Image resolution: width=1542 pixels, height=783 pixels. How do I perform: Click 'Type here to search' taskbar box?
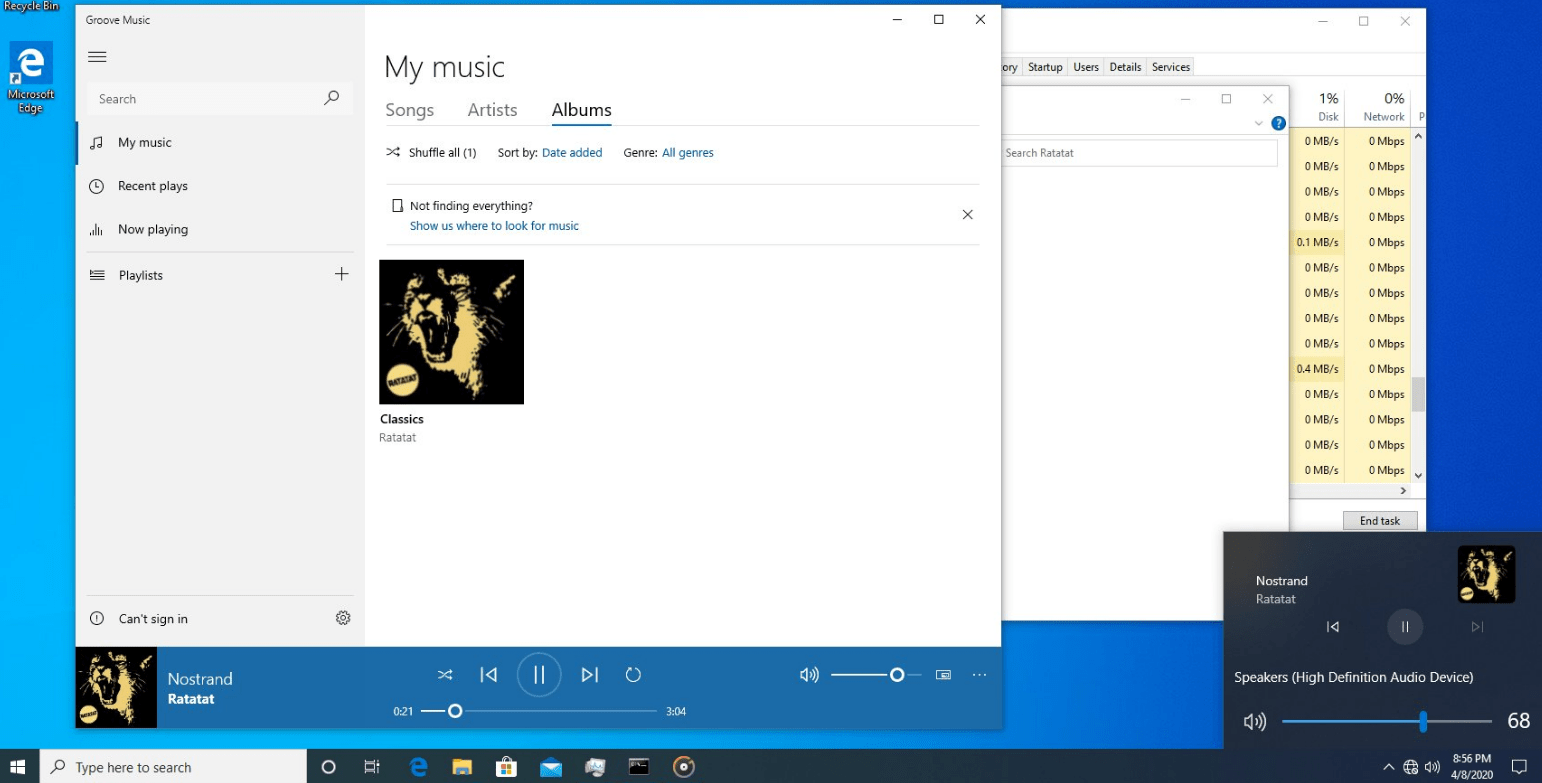[171, 767]
